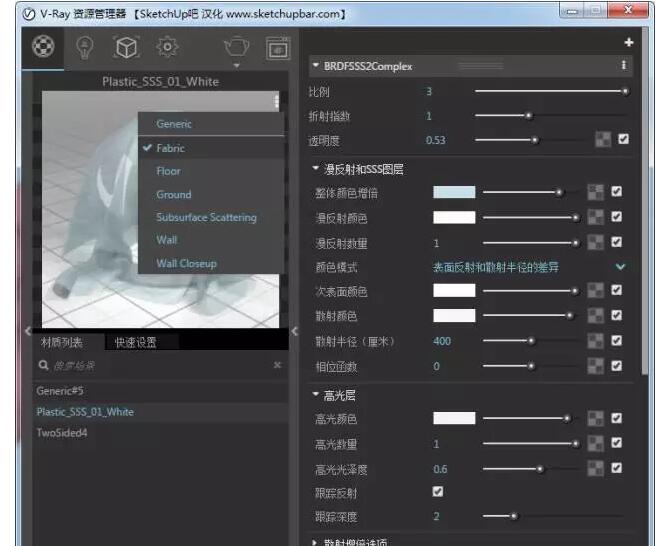Viewport: 659px width, 546px height.
Task: Click the 散射半径 value 400
Action: [x=442, y=341]
